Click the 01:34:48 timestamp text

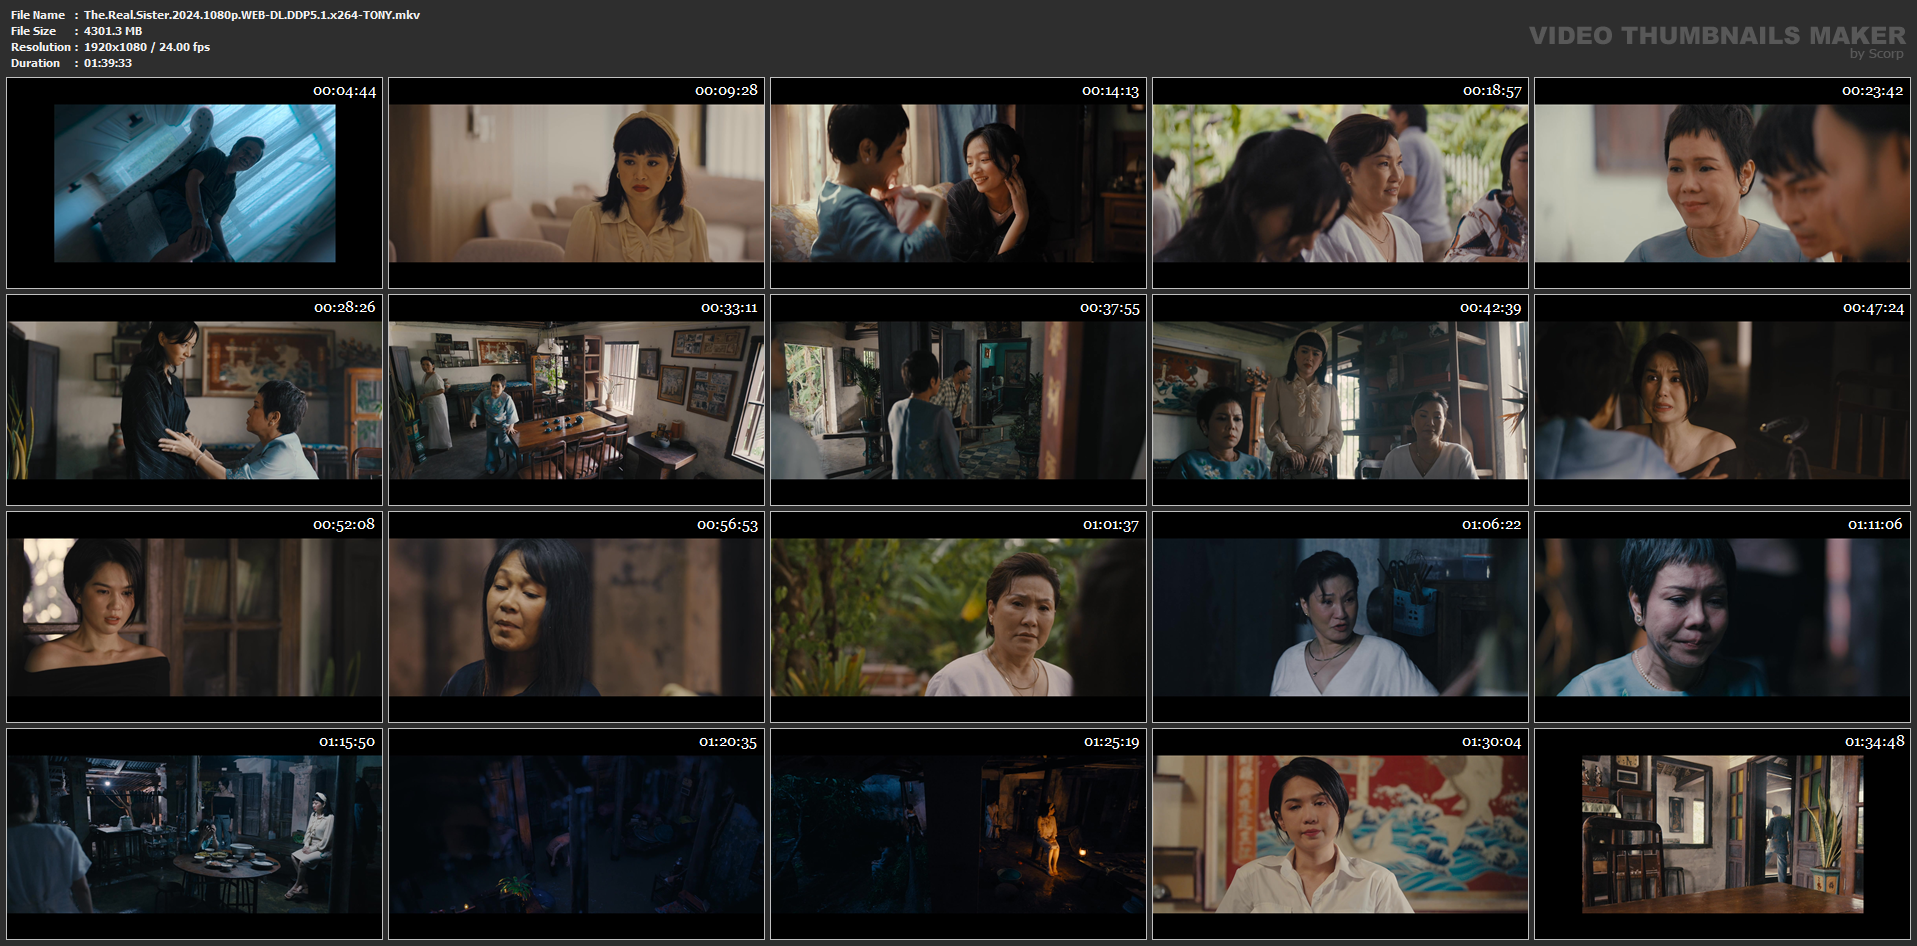click(x=1875, y=742)
